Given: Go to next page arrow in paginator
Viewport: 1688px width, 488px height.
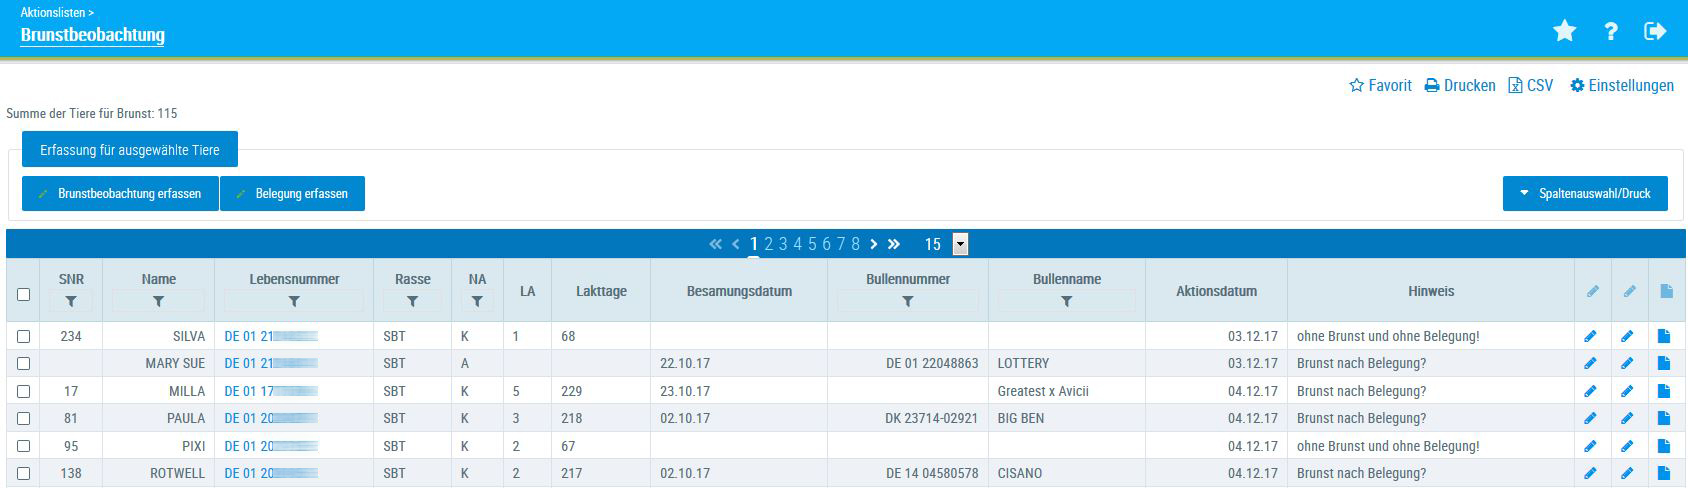Looking at the screenshot, I should coord(874,244).
